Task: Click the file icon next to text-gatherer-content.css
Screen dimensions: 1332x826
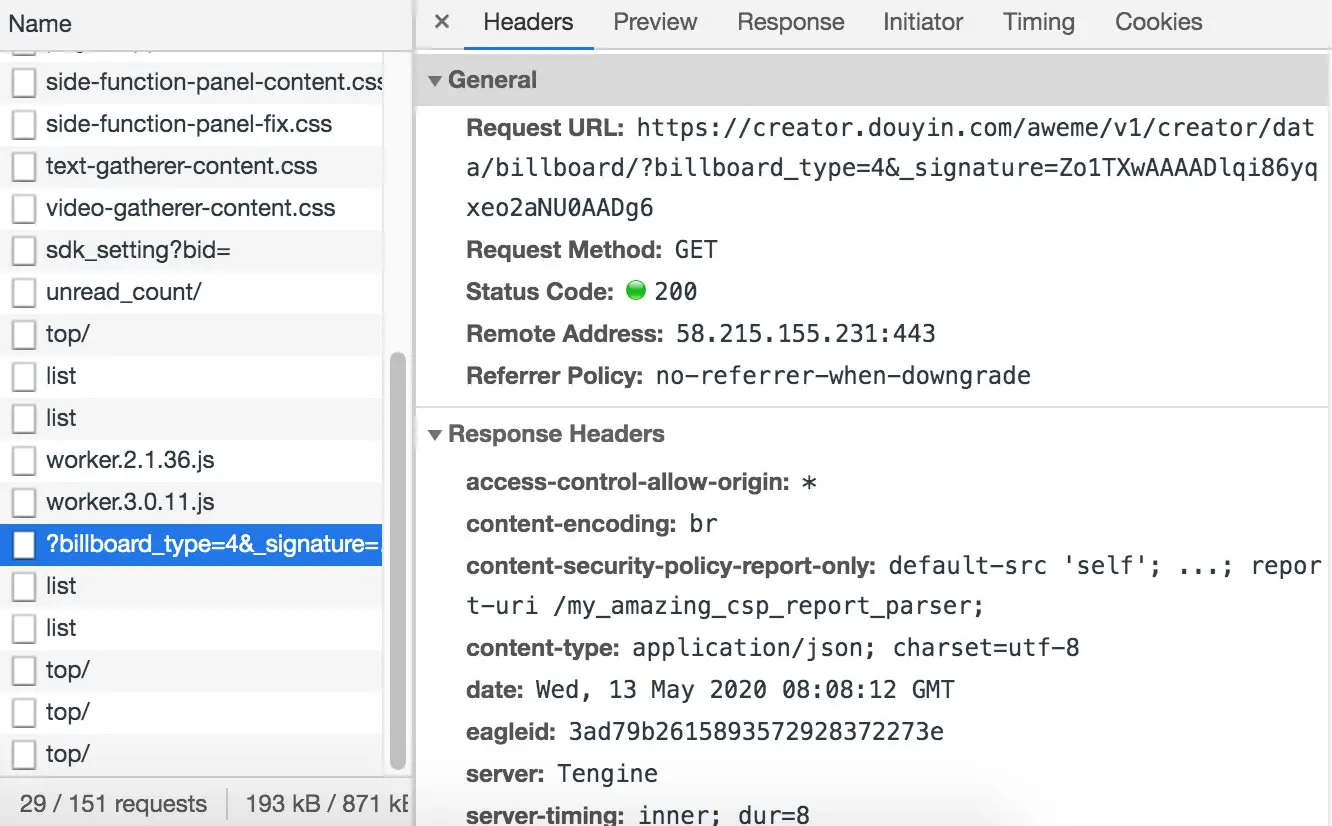Action: point(23,167)
